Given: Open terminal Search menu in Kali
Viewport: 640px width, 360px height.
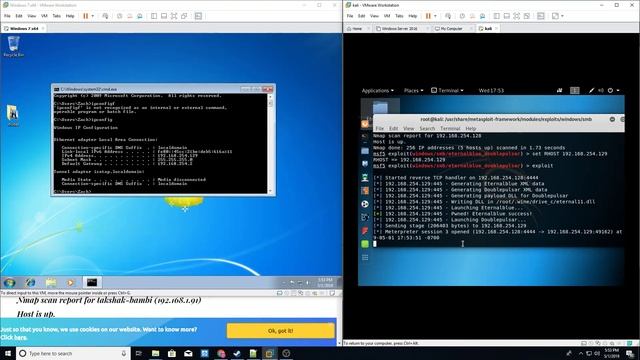Looking at the screenshot, I should coord(427,129).
